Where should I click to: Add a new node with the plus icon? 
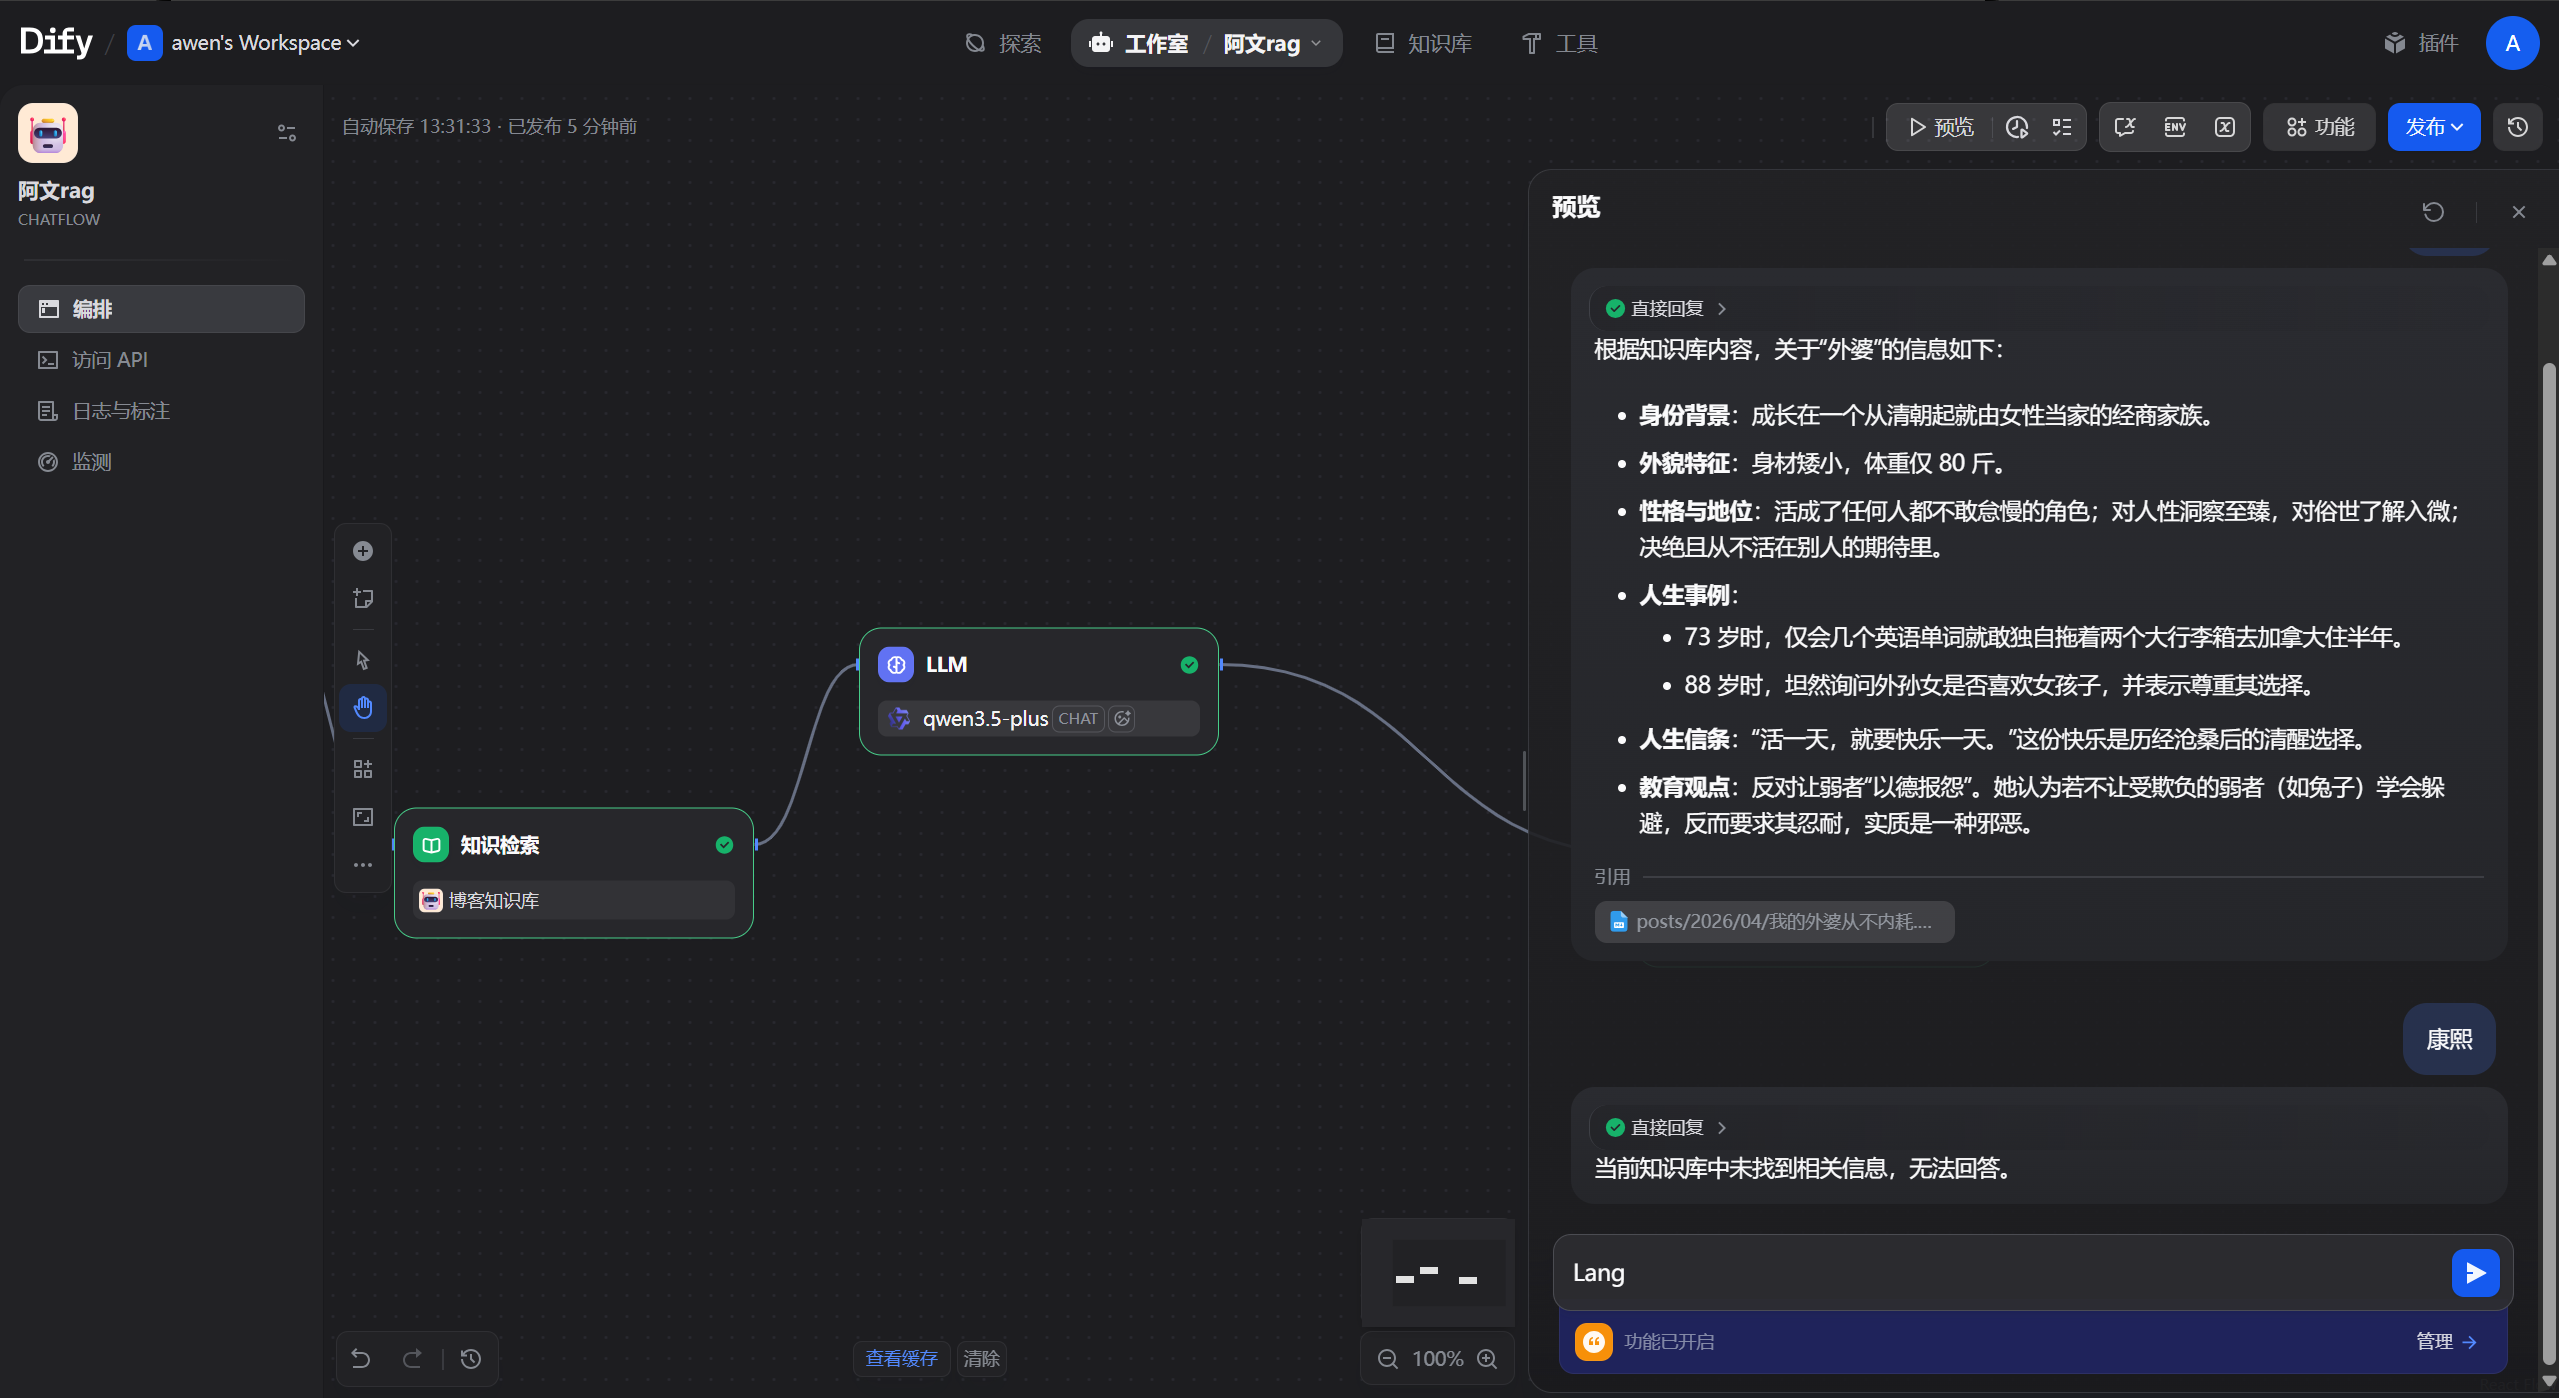click(363, 550)
